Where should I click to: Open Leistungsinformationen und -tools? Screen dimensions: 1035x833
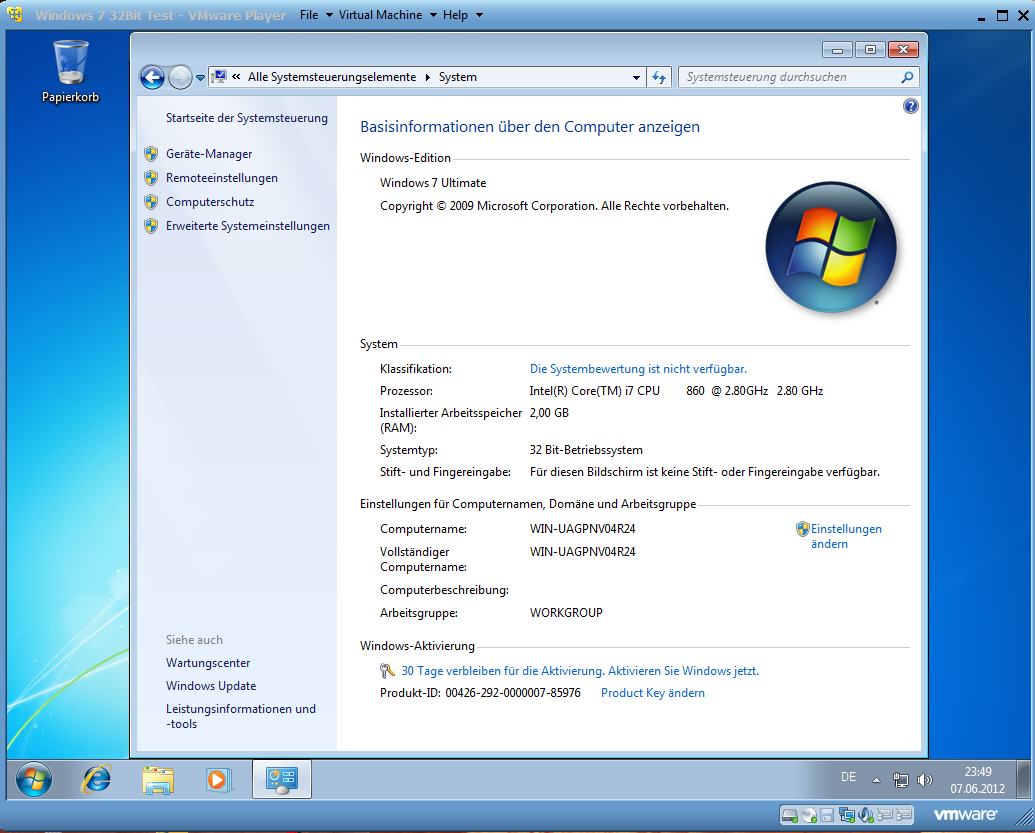tap(241, 716)
